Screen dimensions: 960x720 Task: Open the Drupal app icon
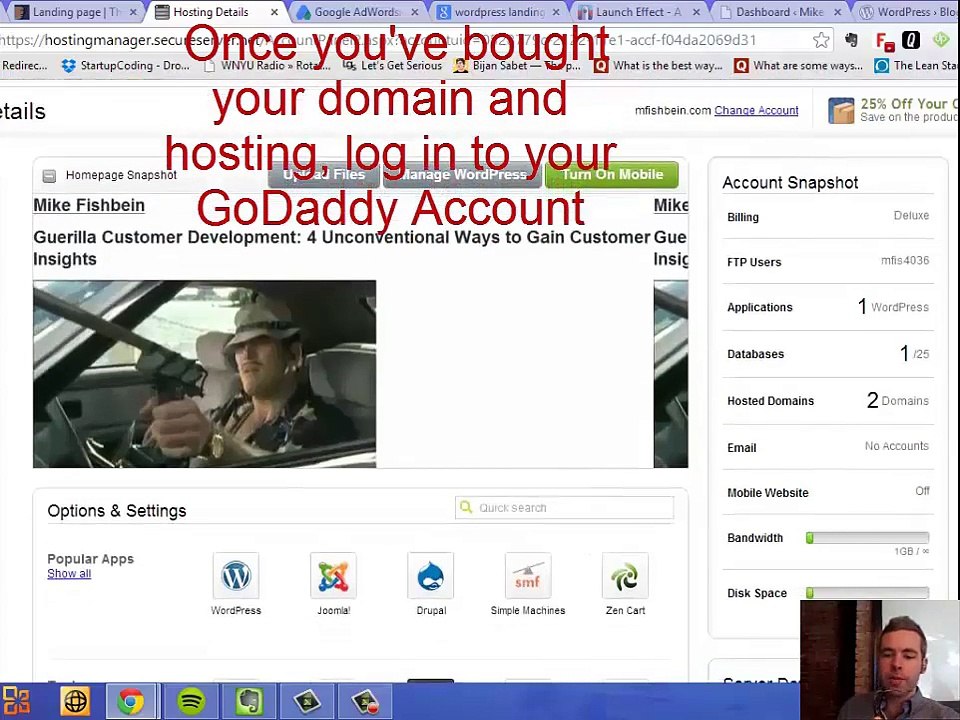[x=430, y=576]
